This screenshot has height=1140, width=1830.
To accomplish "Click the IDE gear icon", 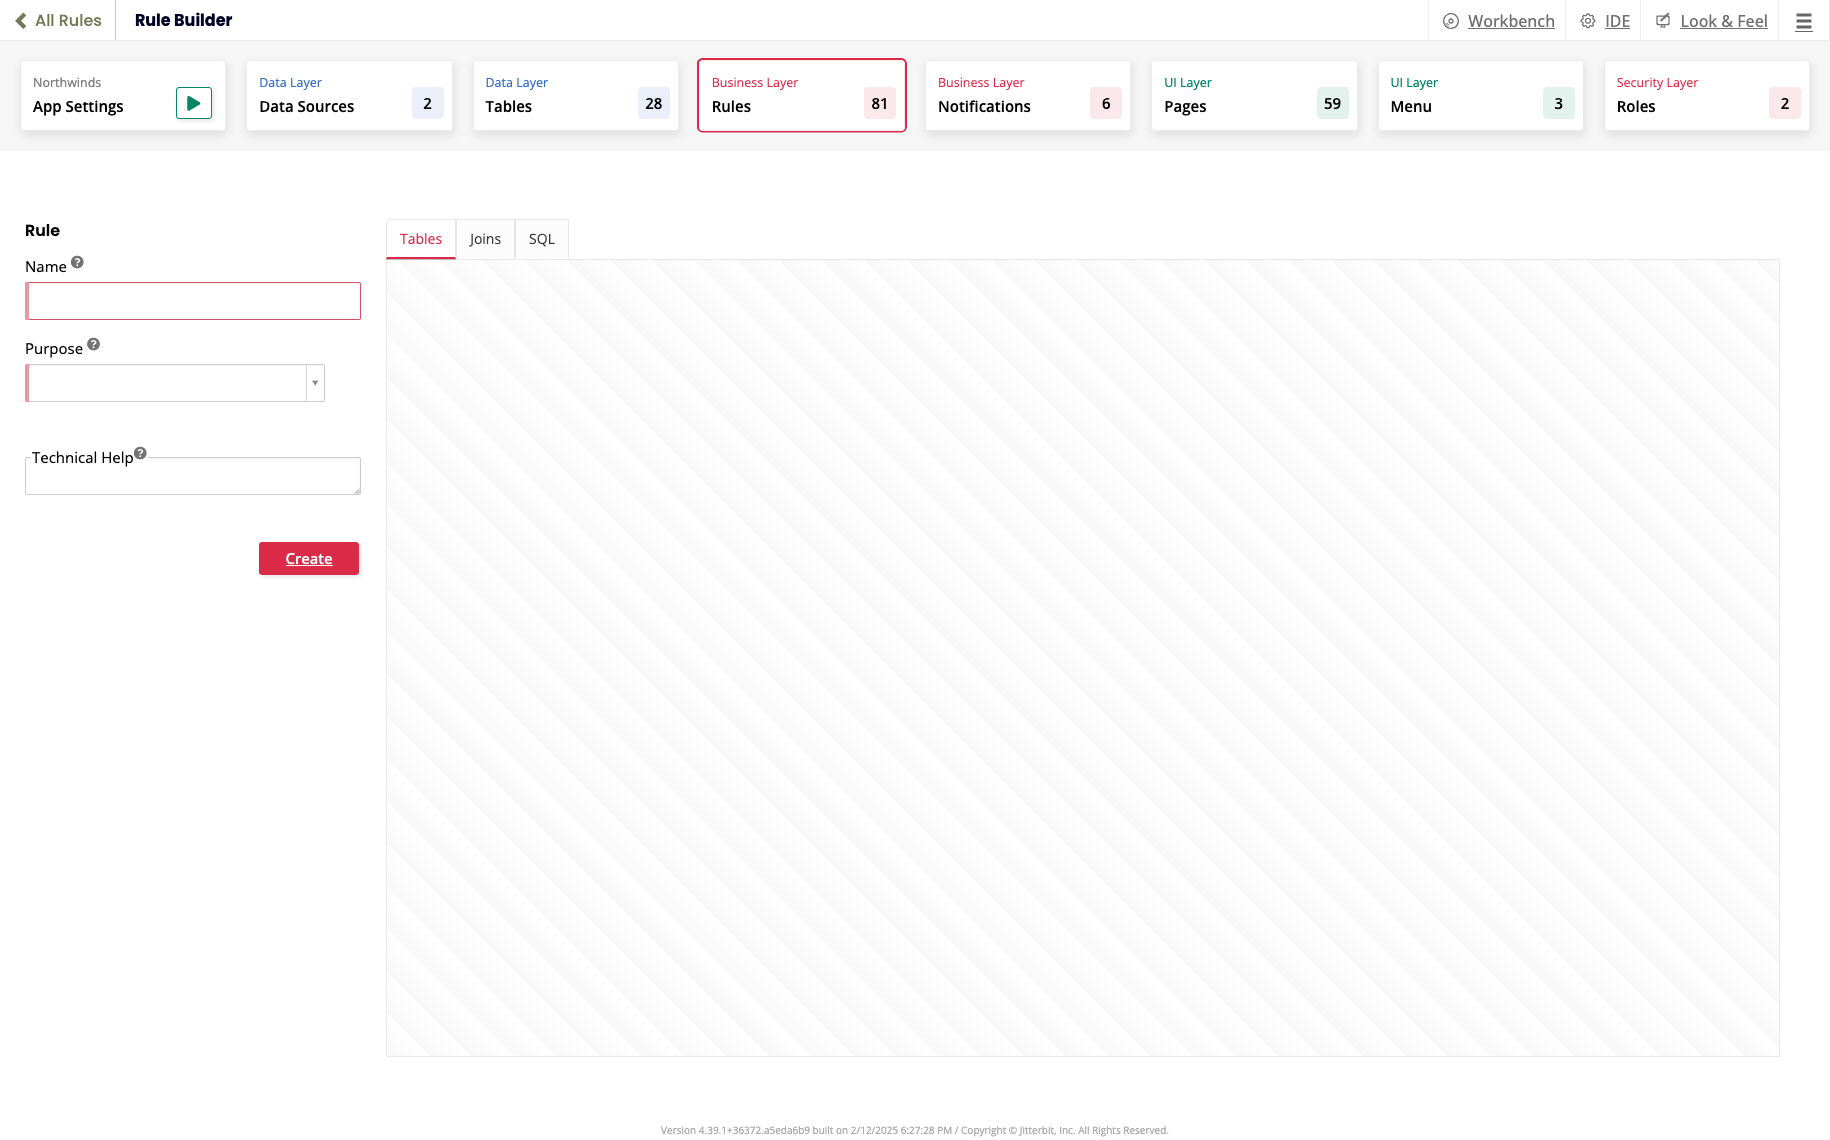I will click(1587, 21).
